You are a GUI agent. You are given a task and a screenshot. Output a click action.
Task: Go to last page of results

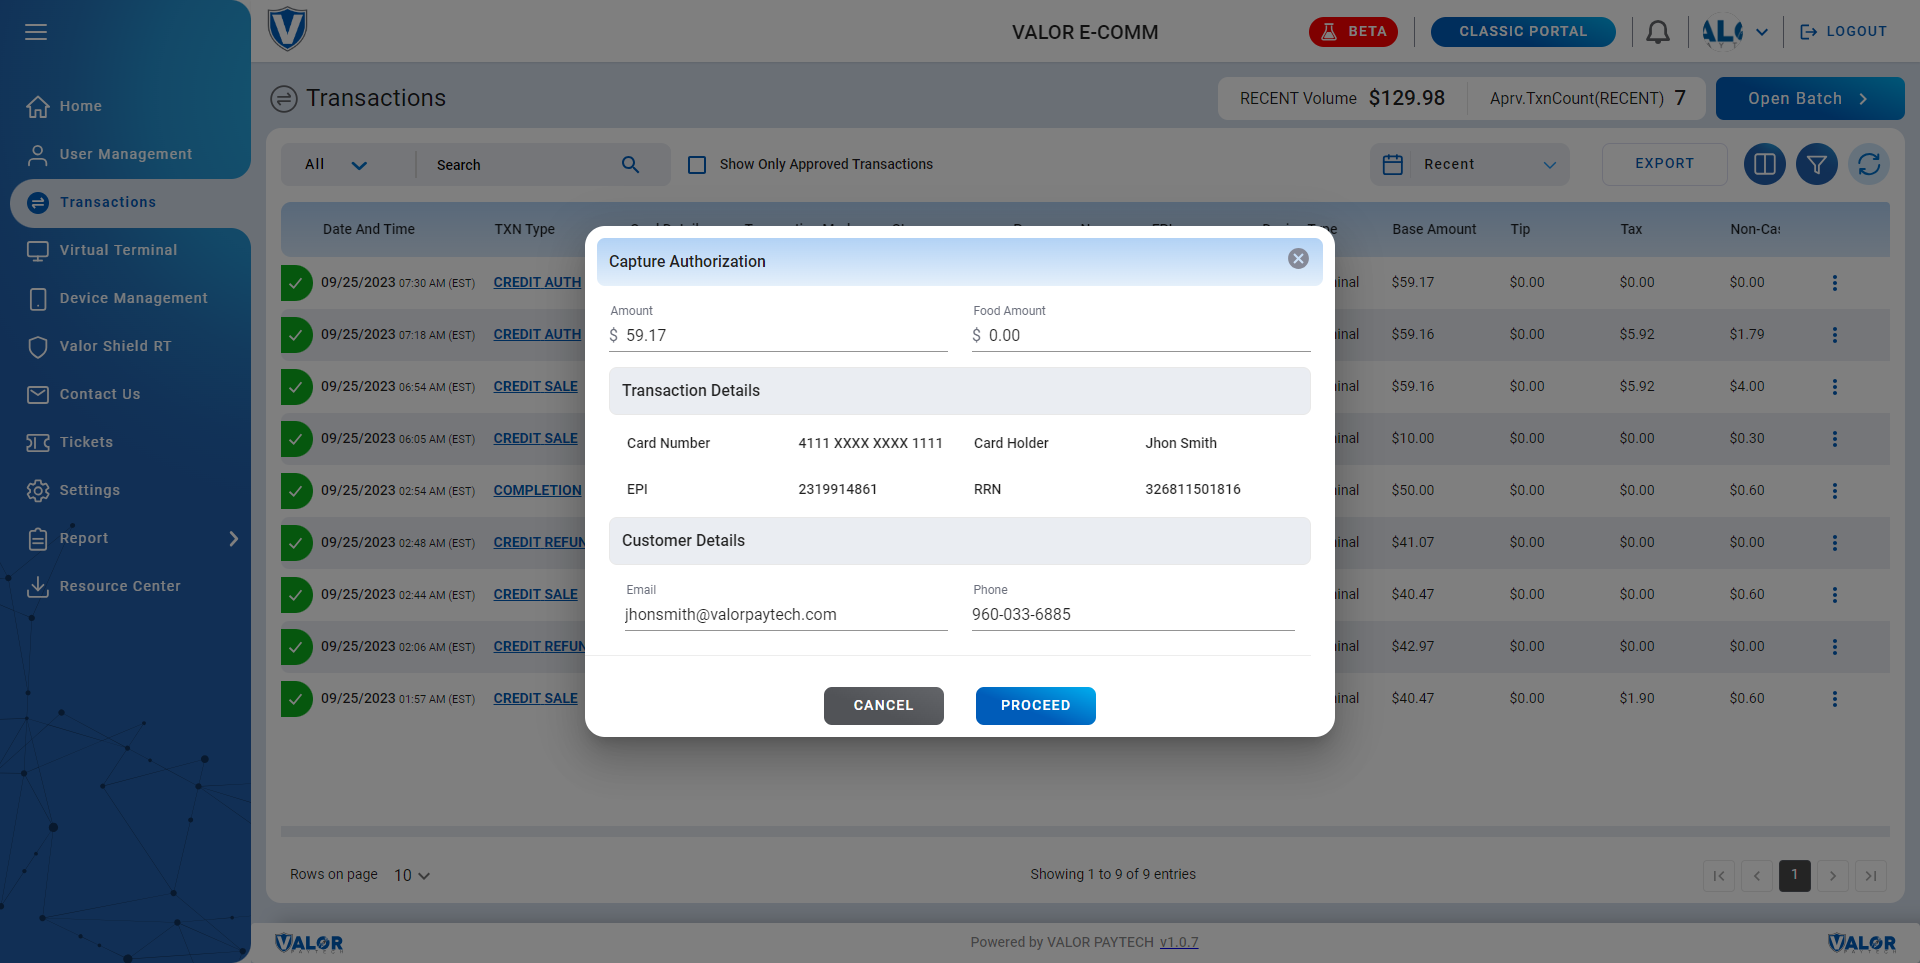pos(1871,876)
